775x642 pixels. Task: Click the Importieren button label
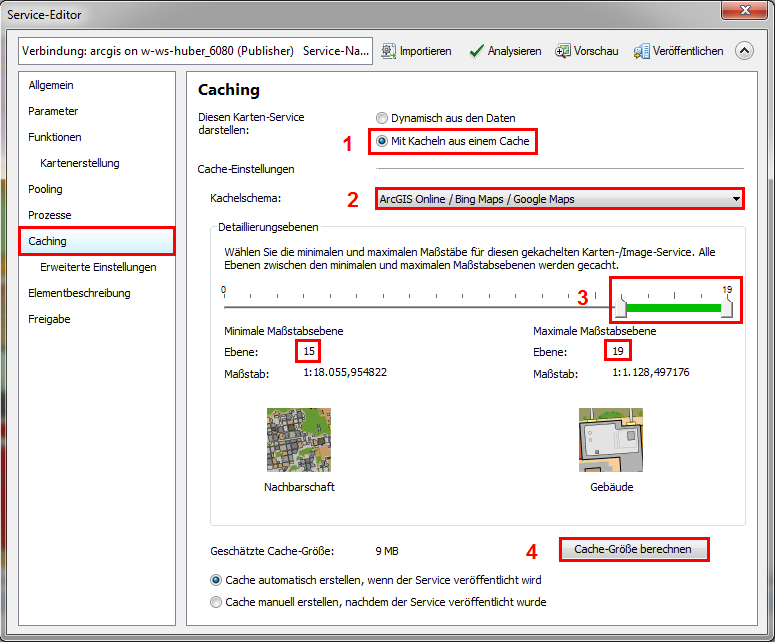point(426,51)
